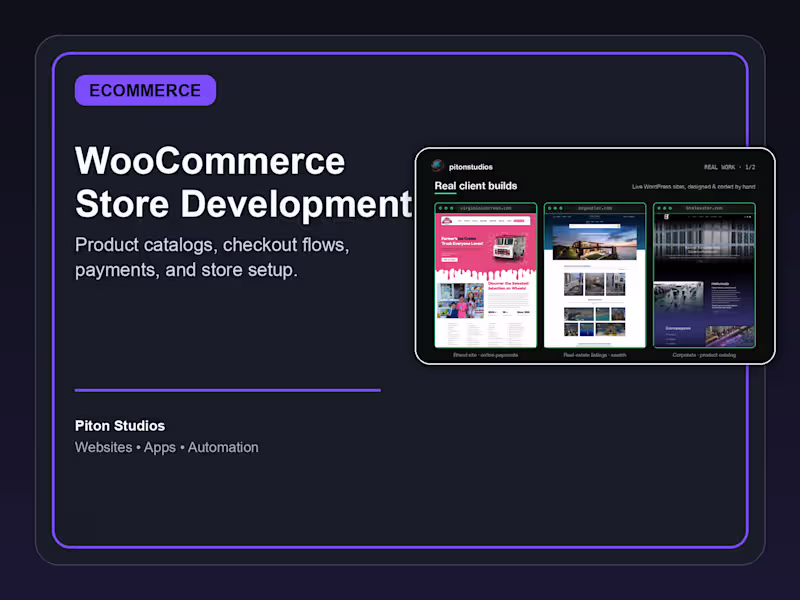Click the Piton Studios name text
Image resolution: width=800 pixels, height=600 pixels.
(x=120, y=426)
